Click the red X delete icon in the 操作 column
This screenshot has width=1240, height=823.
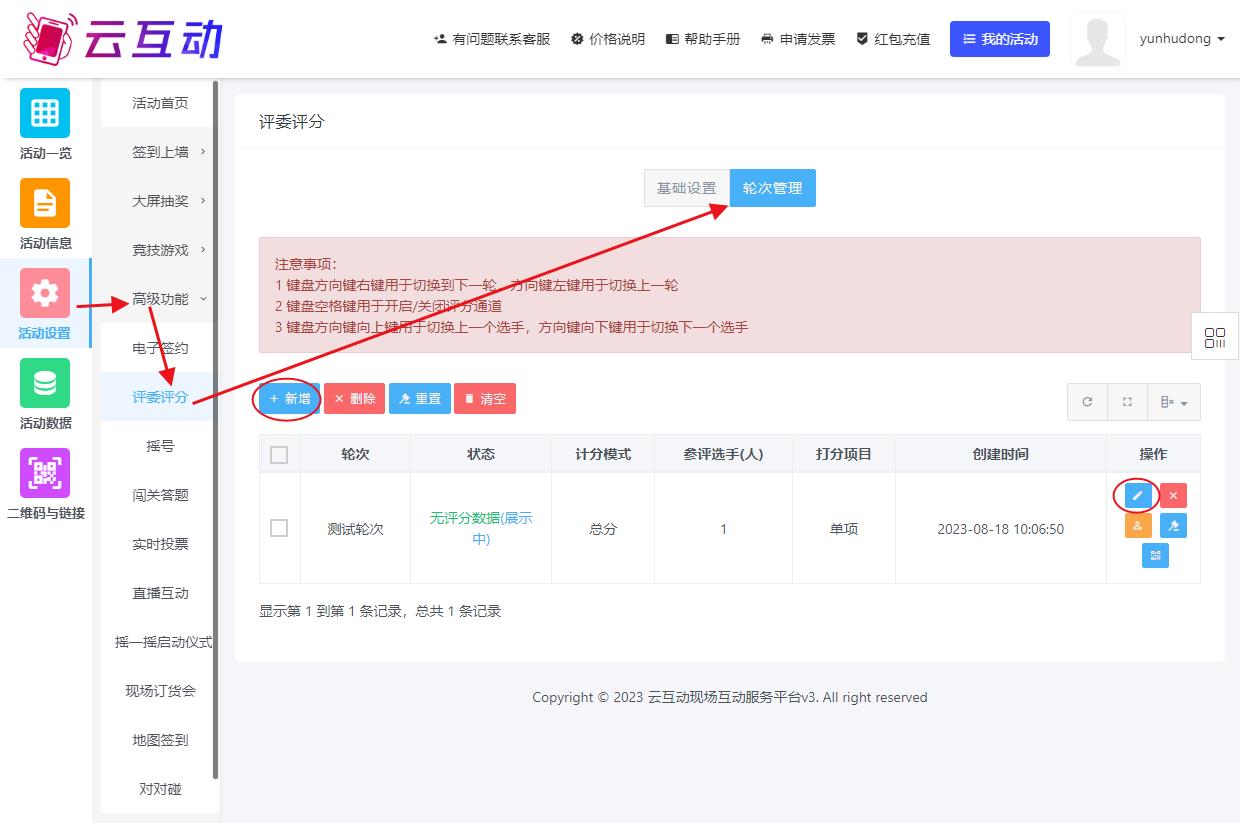coord(1173,496)
